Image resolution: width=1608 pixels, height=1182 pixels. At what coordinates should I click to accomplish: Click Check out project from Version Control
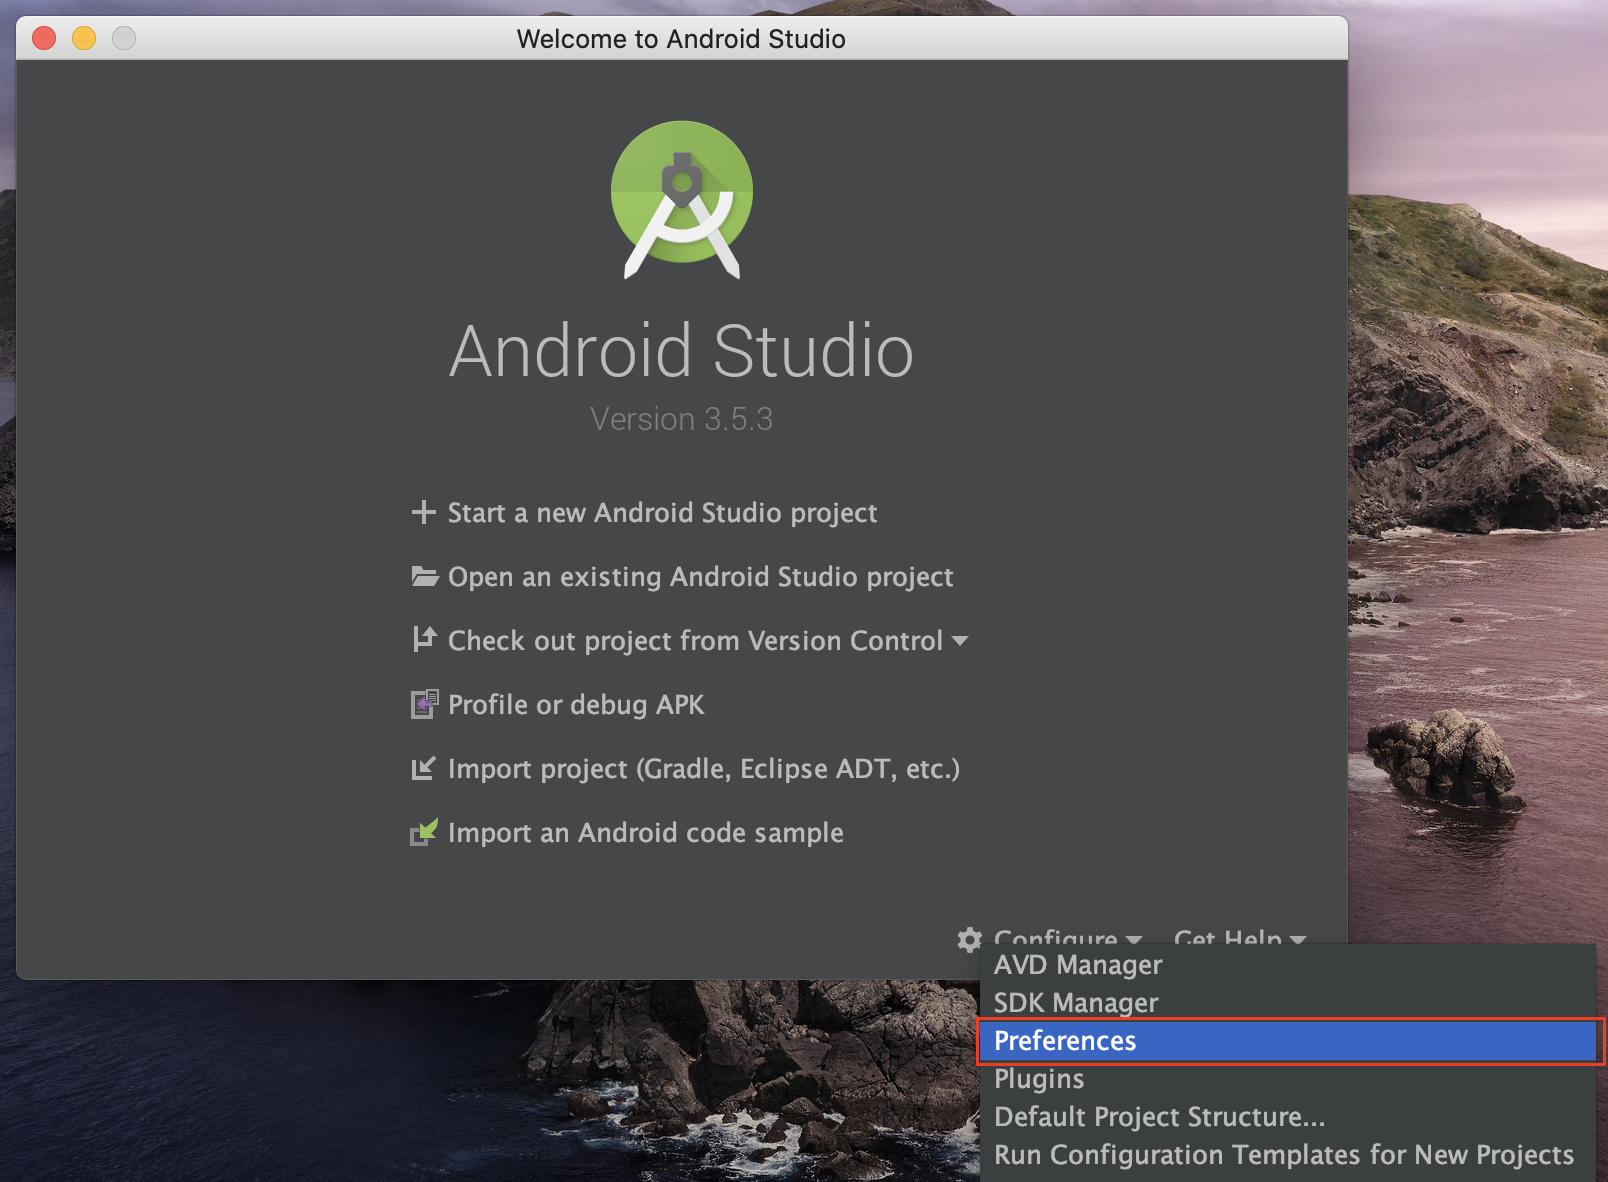(695, 641)
